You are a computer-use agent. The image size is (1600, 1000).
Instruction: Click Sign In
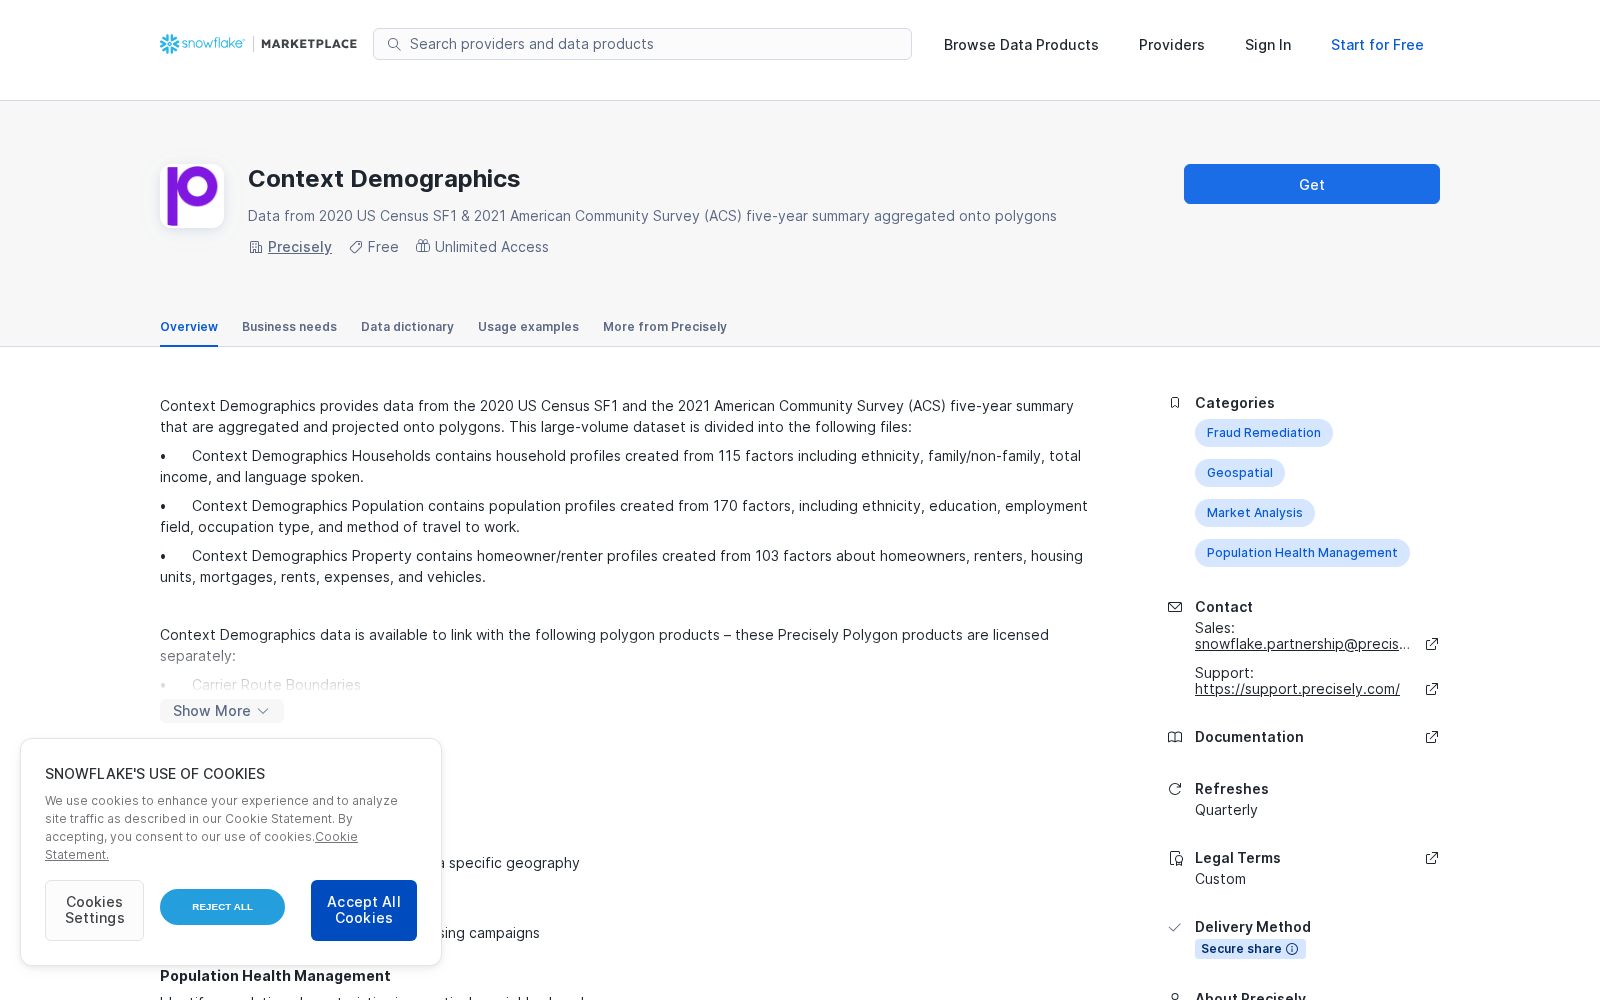click(1268, 45)
